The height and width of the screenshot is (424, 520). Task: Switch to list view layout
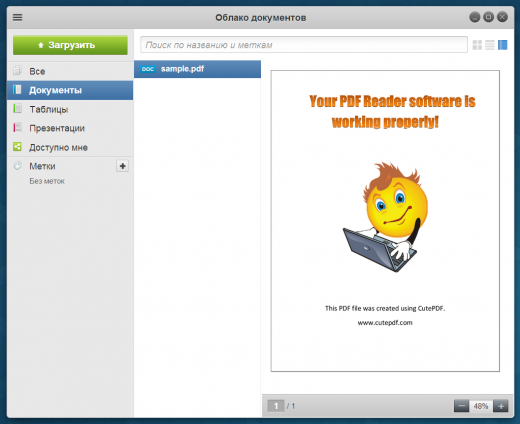point(490,45)
